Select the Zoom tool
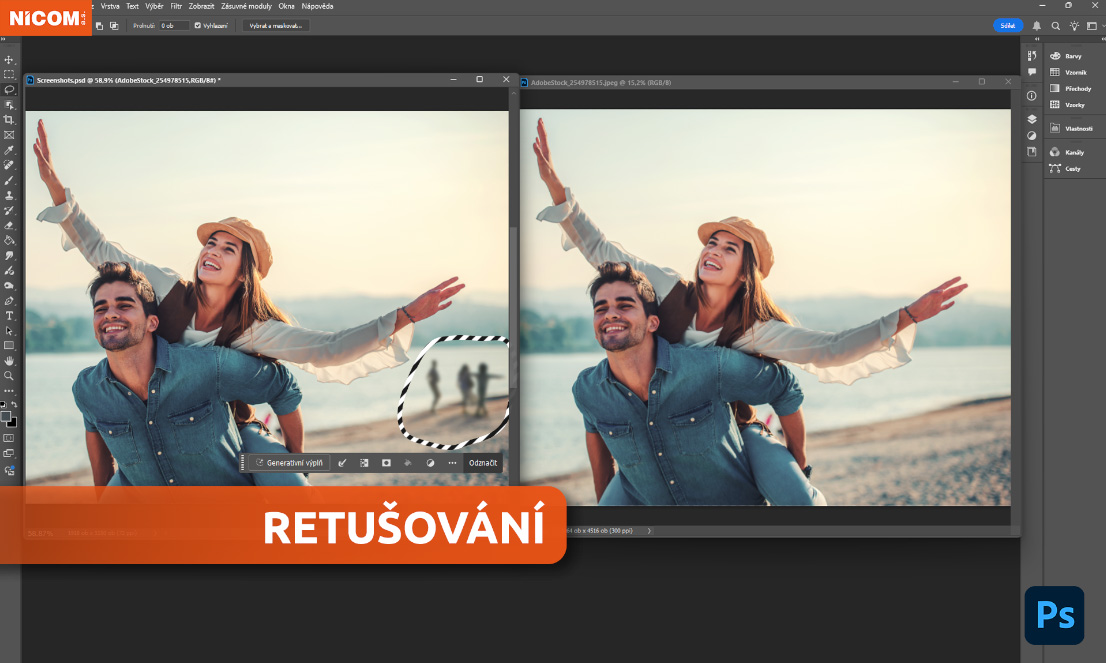The width and height of the screenshot is (1106, 663). (x=9, y=376)
